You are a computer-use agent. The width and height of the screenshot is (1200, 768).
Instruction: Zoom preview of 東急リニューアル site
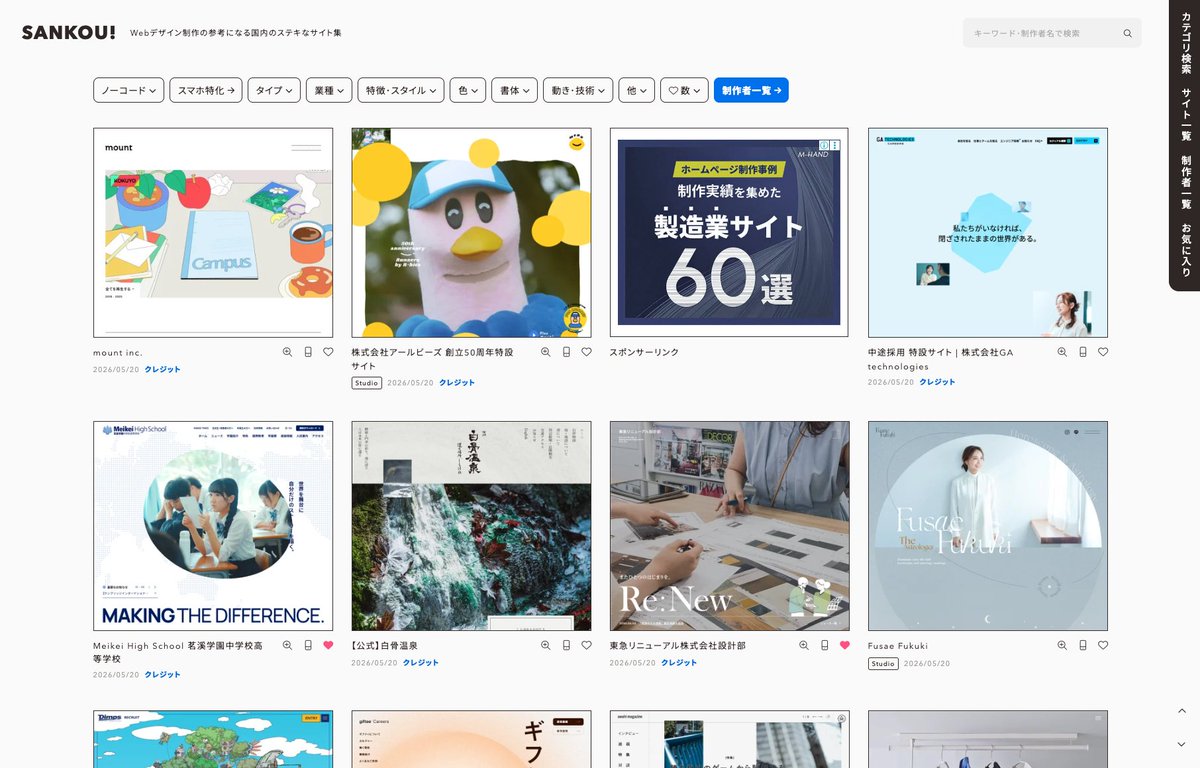tap(804, 645)
